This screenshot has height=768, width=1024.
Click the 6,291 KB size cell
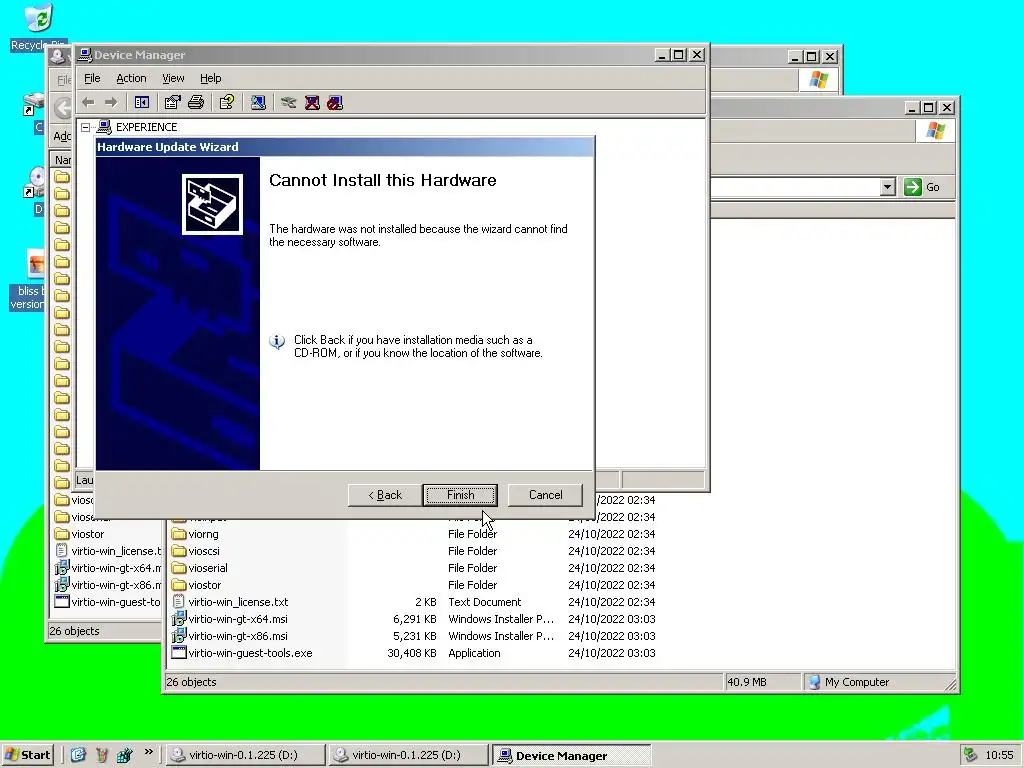(x=415, y=619)
